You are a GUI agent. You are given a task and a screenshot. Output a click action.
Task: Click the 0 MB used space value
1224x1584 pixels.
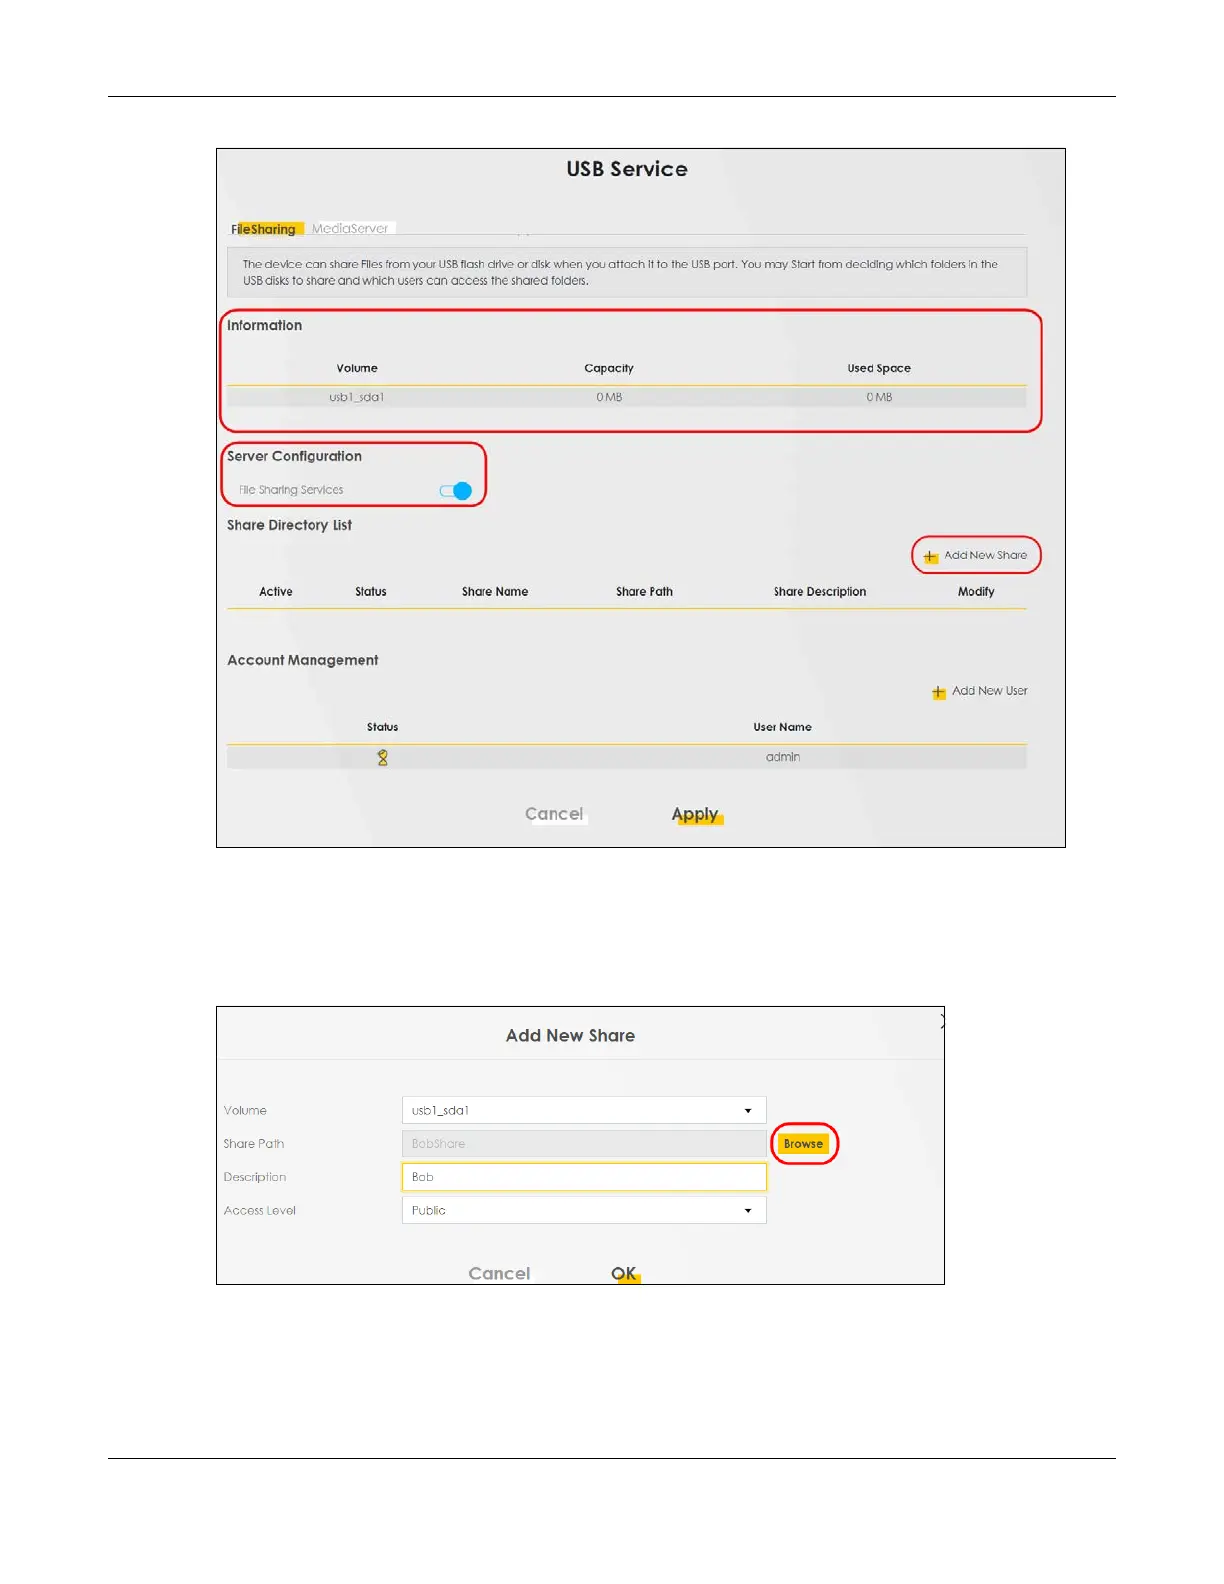pyautogui.click(x=879, y=397)
